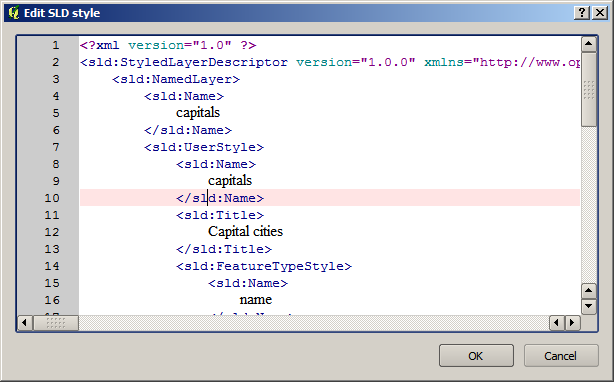Click the QGIS icon in title bar

tap(13, 13)
